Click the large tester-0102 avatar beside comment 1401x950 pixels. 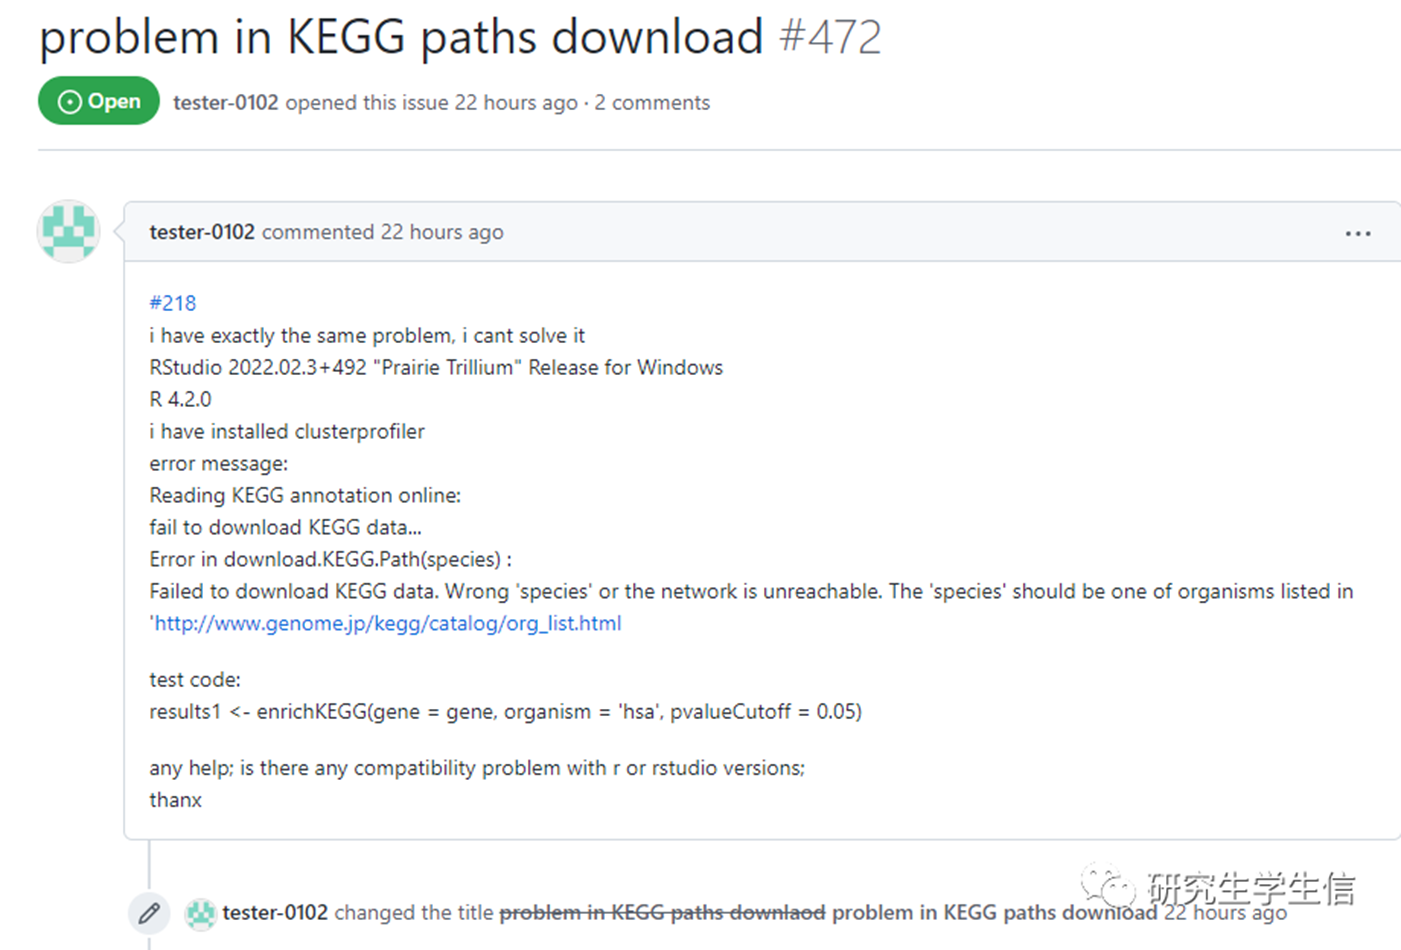pos(68,231)
